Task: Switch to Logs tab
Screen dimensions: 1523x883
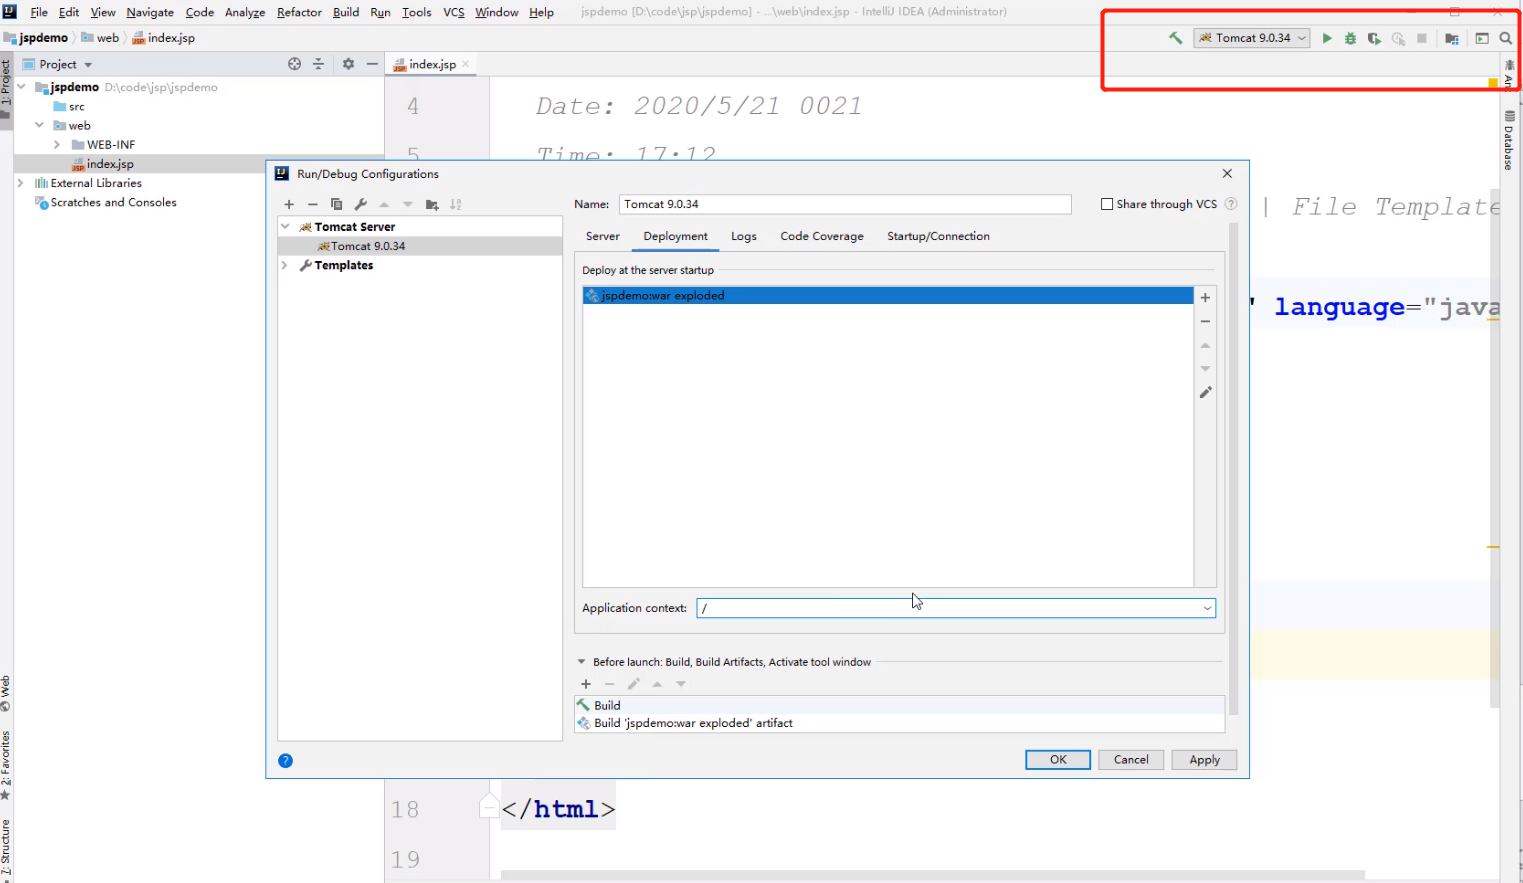Action: click(x=743, y=236)
